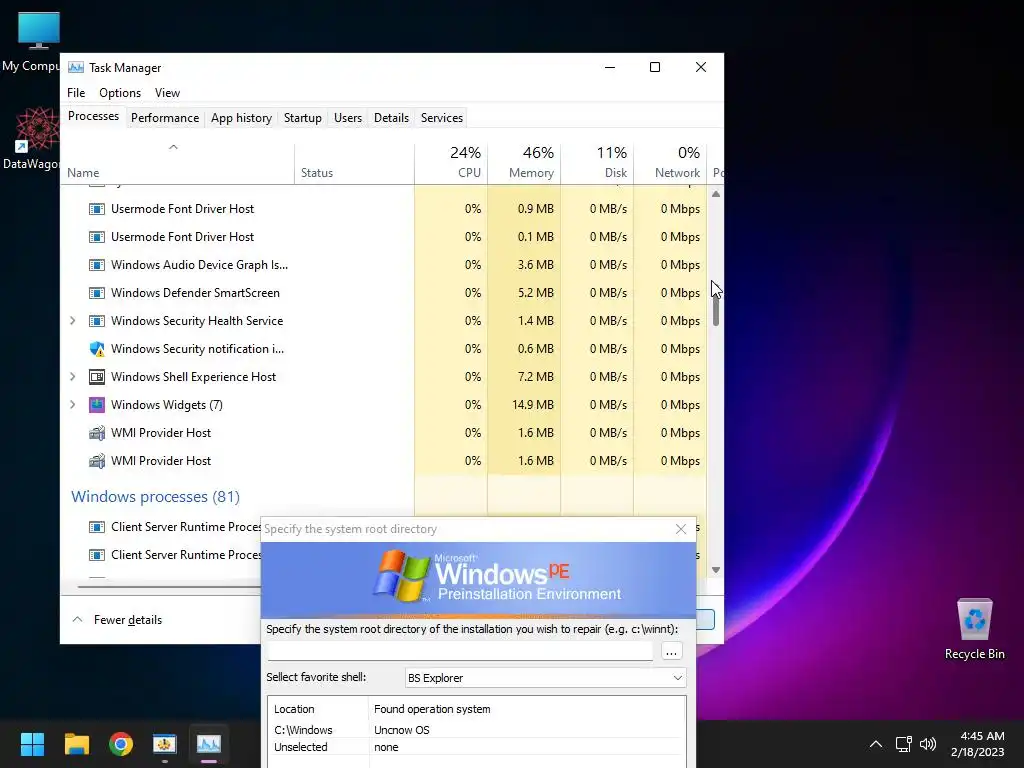
Task: Click the Windows Widgets process icon
Action: coord(97,405)
